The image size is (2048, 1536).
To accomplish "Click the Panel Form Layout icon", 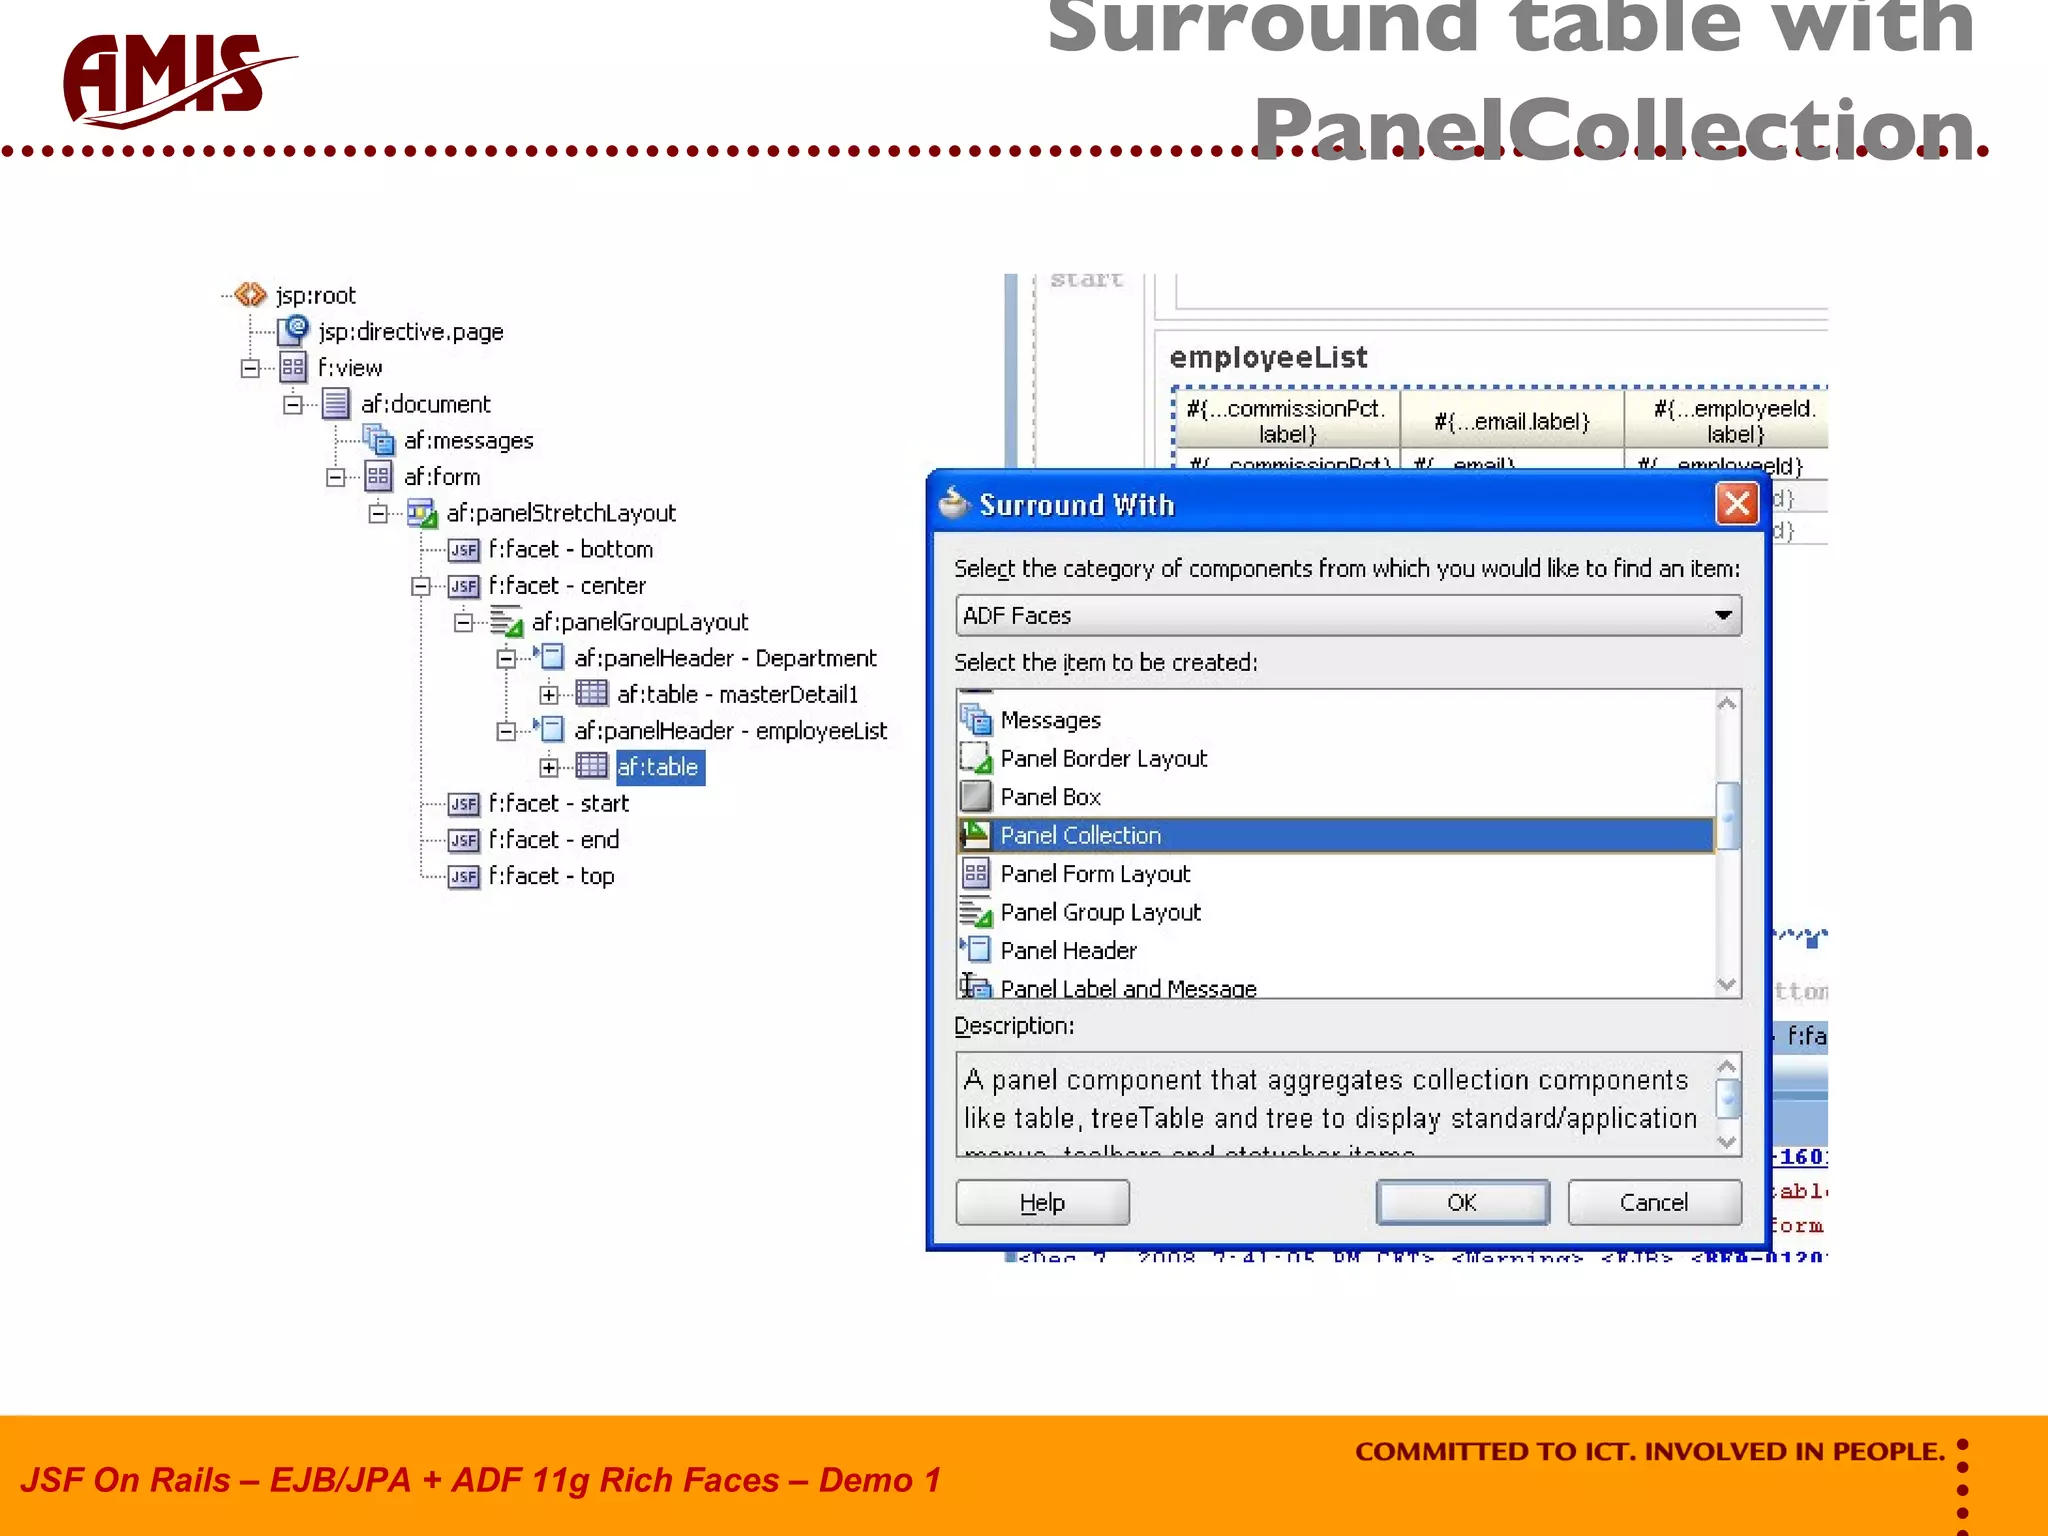I will 975,874.
